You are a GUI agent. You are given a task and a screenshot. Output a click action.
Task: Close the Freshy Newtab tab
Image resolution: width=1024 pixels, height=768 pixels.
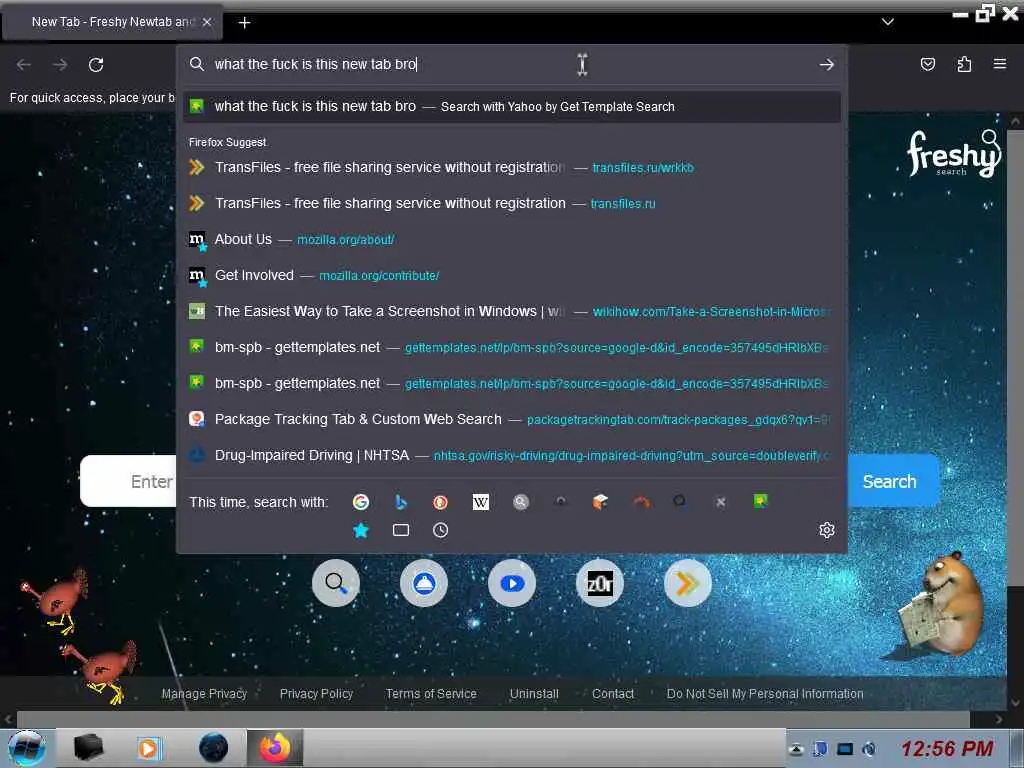[x=207, y=22]
